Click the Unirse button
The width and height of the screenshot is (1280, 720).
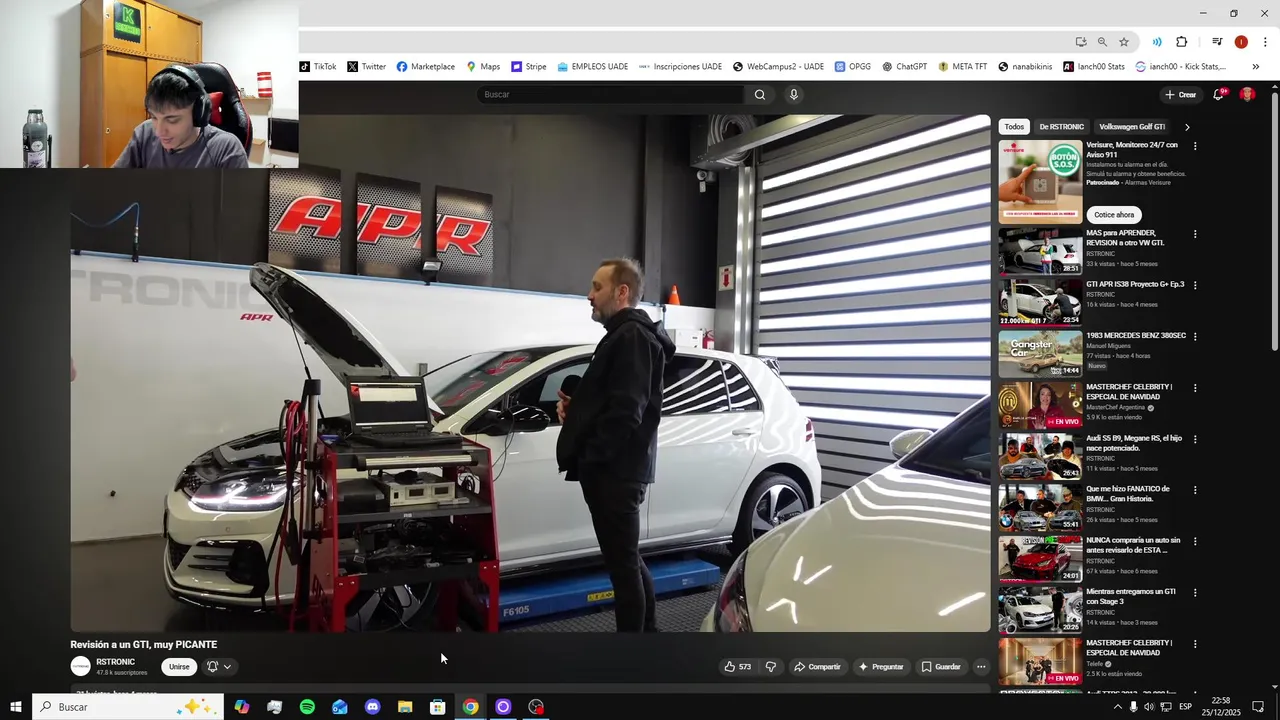point(179,667)
